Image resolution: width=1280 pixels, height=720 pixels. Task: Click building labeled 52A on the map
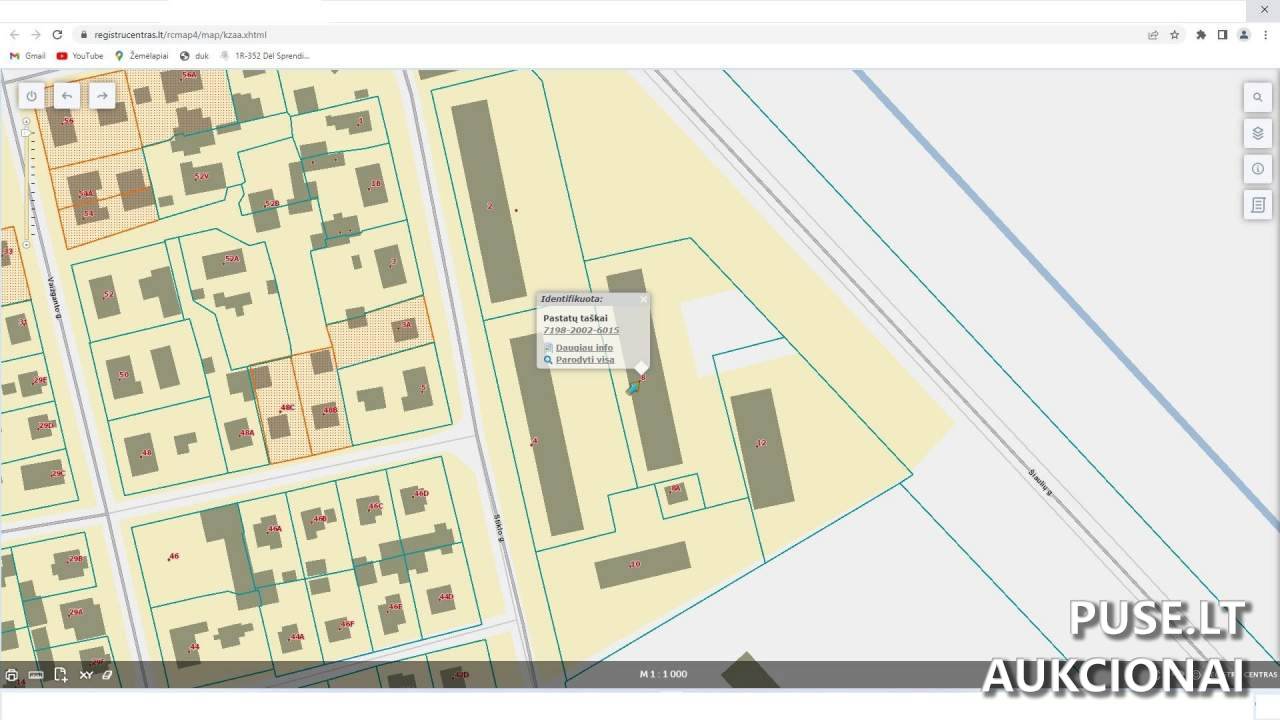pos(225,264)
